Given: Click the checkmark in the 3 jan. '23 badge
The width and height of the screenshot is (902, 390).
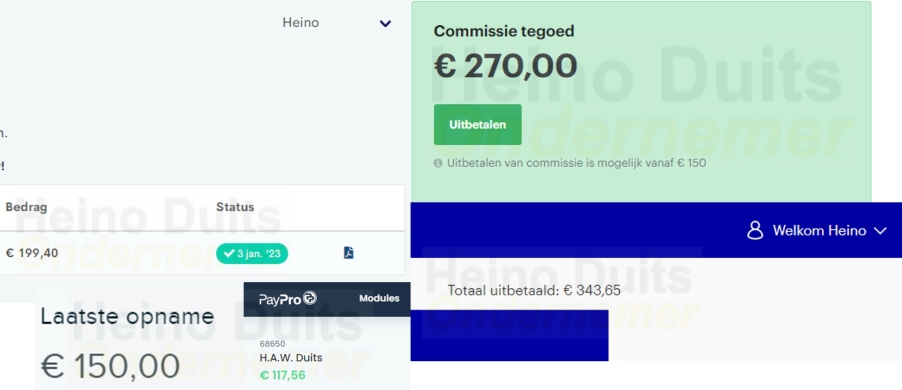Looking at the screenshot, I should pyautogui.click(x=228, y=253).
